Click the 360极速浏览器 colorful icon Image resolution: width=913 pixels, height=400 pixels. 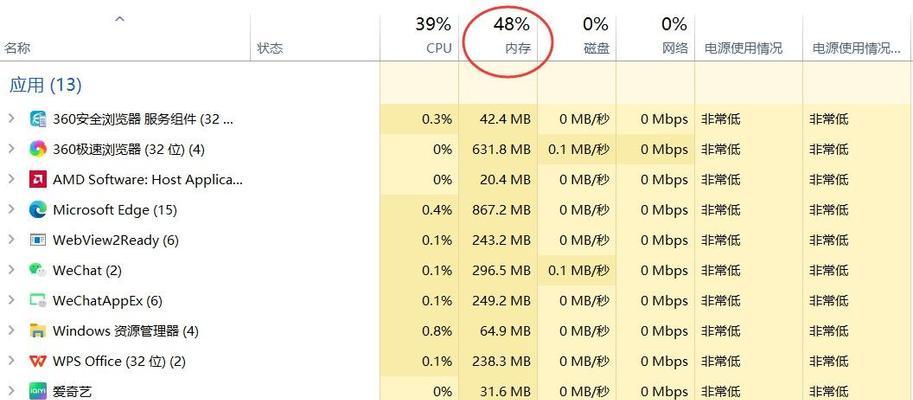[38, 149]
